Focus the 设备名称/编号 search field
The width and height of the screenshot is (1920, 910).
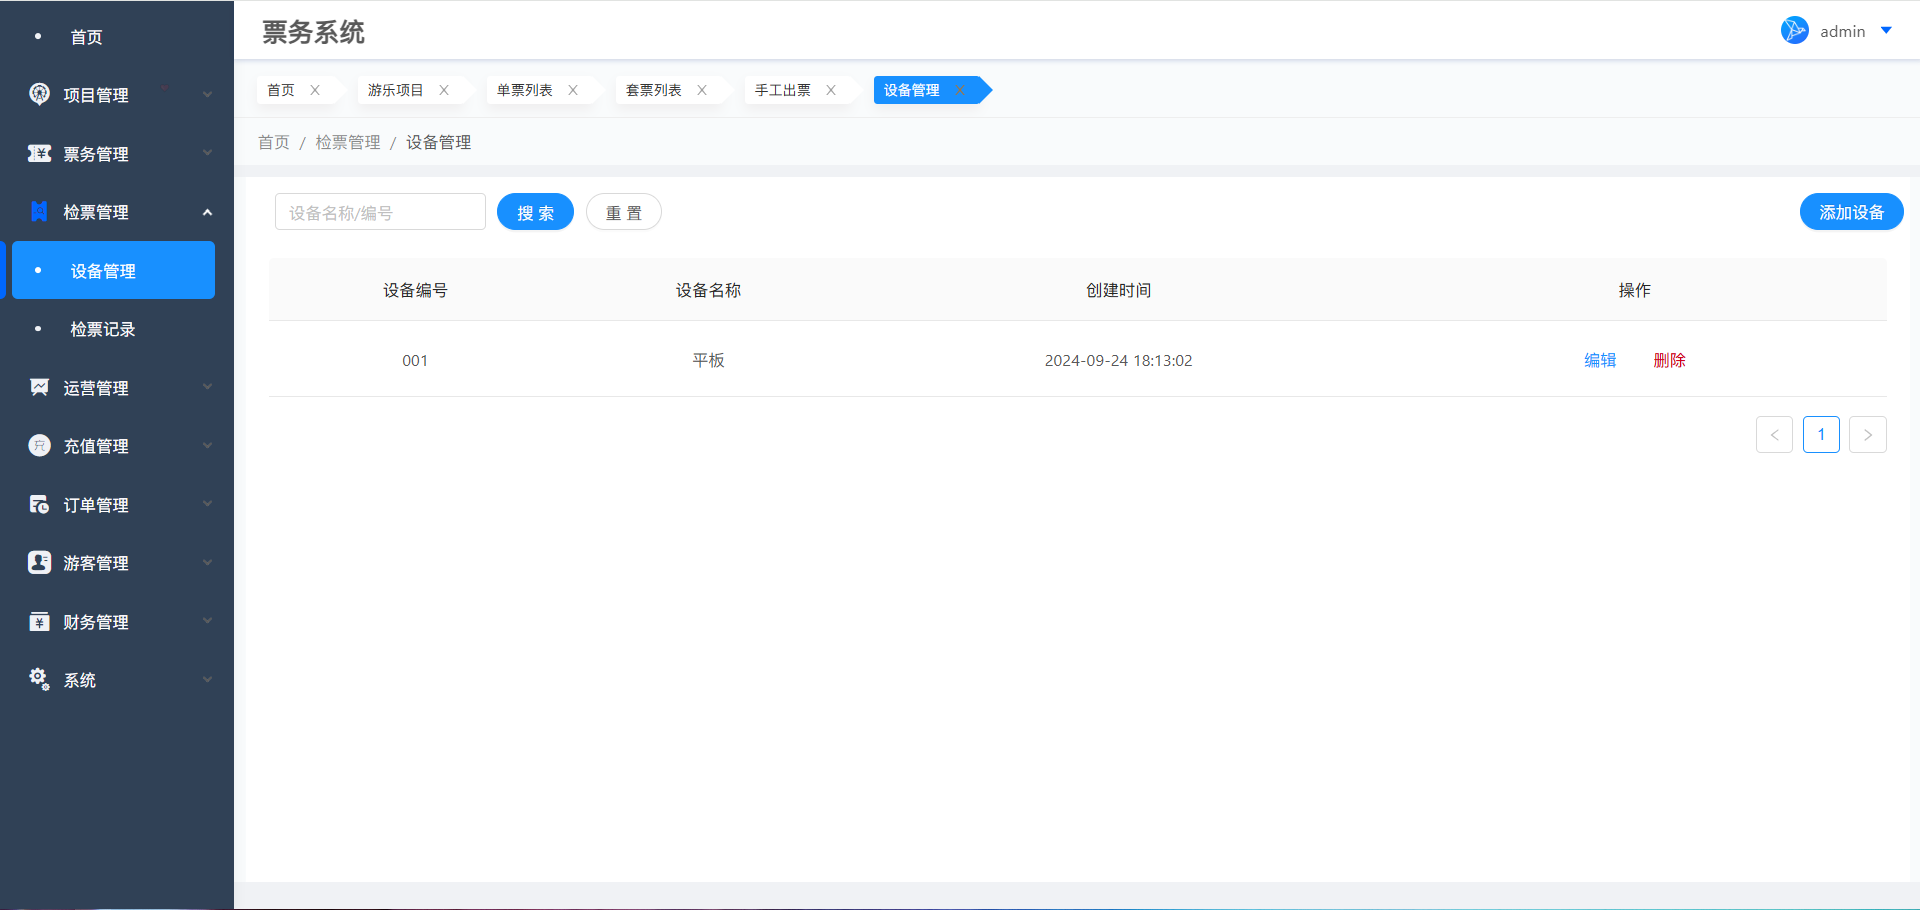380,212
